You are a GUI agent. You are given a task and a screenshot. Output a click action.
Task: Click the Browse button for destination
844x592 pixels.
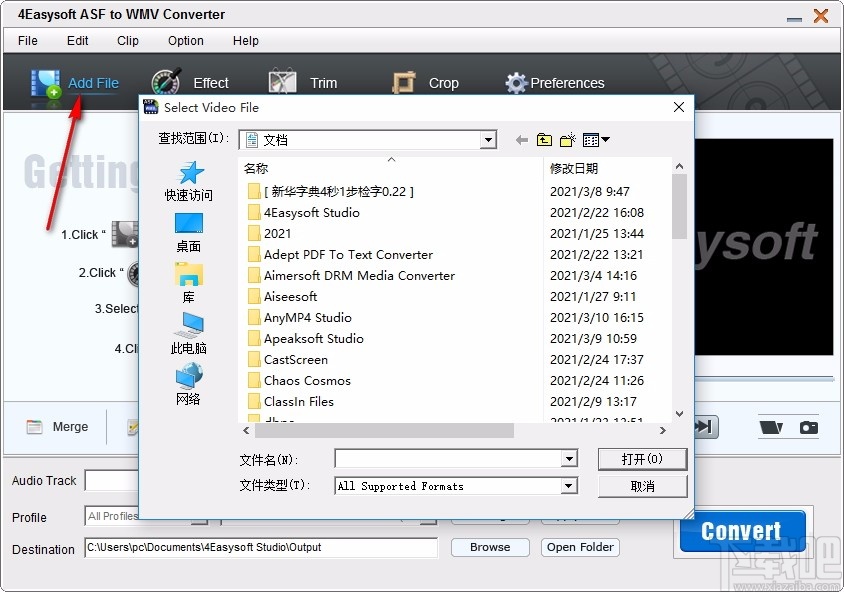[x=489, y=547]
